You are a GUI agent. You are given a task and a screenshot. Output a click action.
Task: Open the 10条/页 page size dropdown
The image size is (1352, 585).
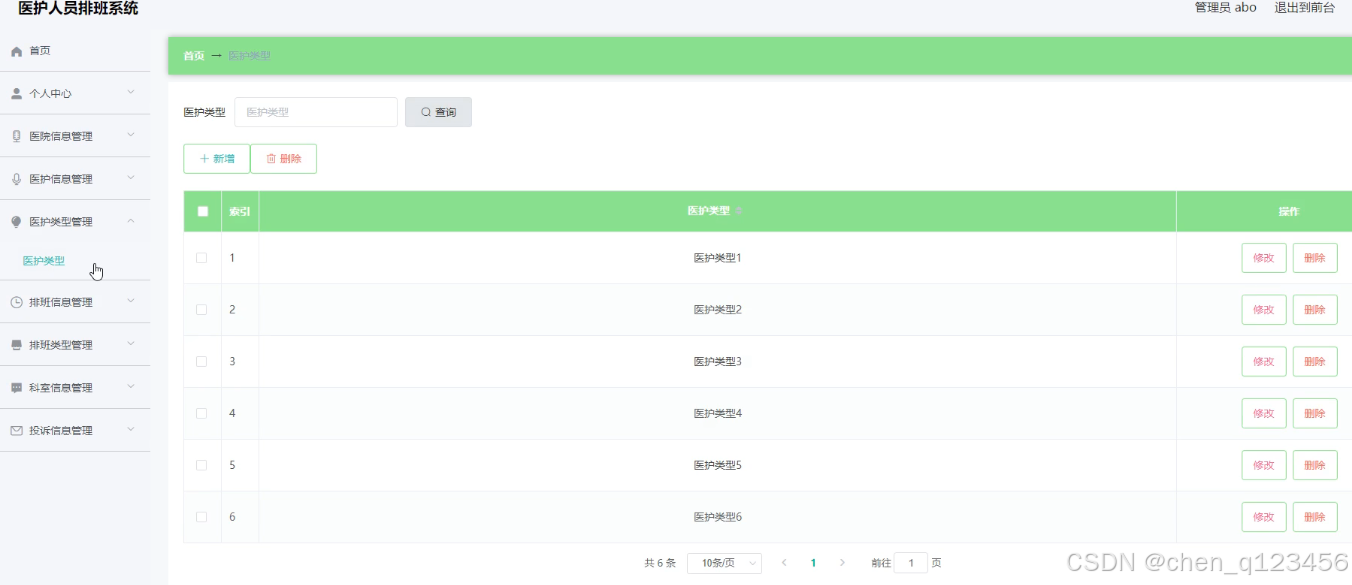coord(725,563)
